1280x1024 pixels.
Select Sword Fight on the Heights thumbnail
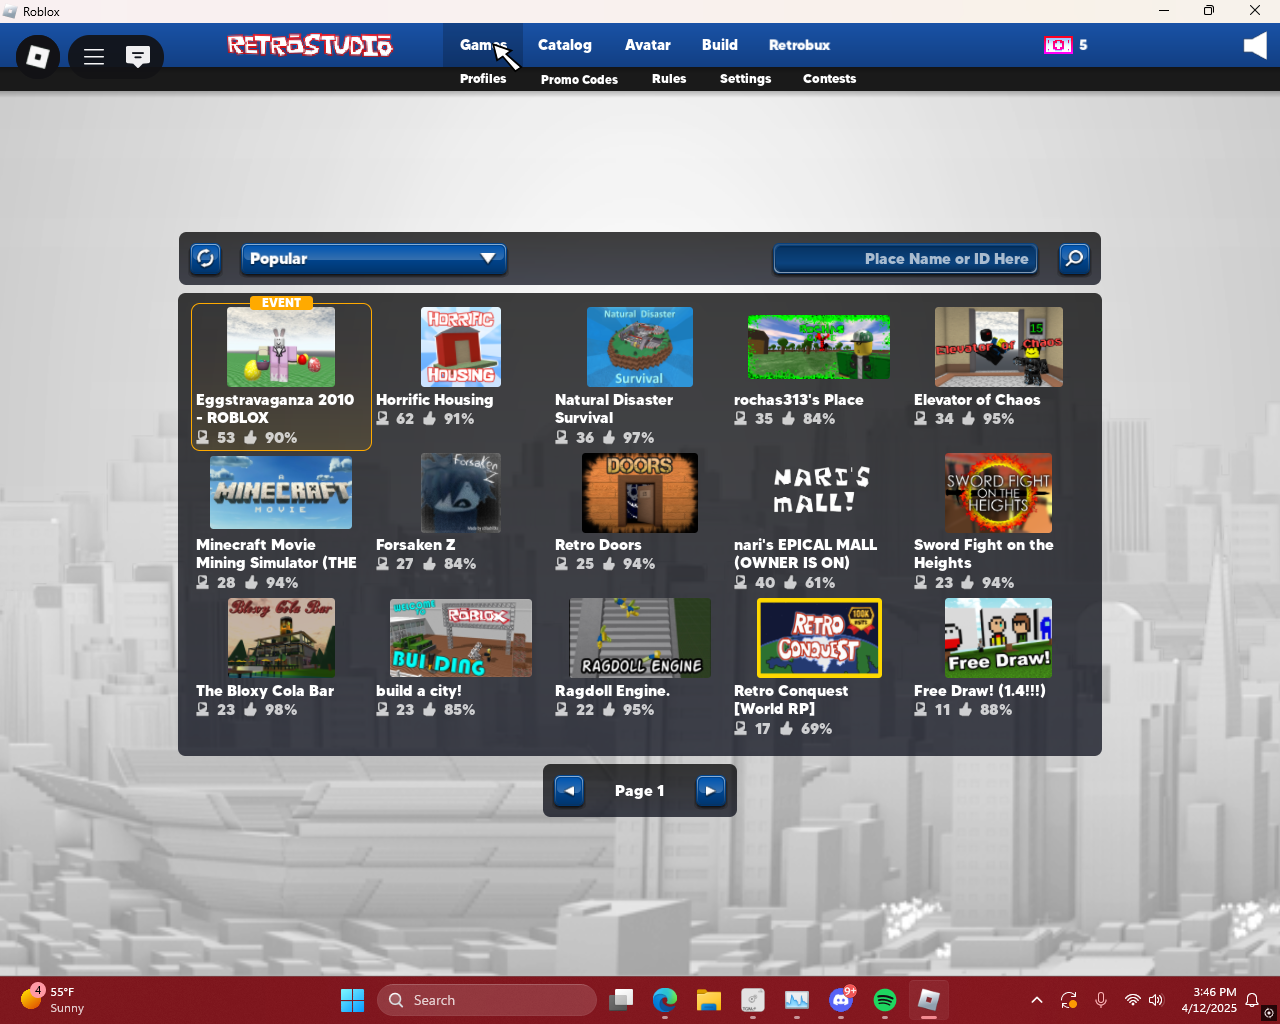(999, 493)
